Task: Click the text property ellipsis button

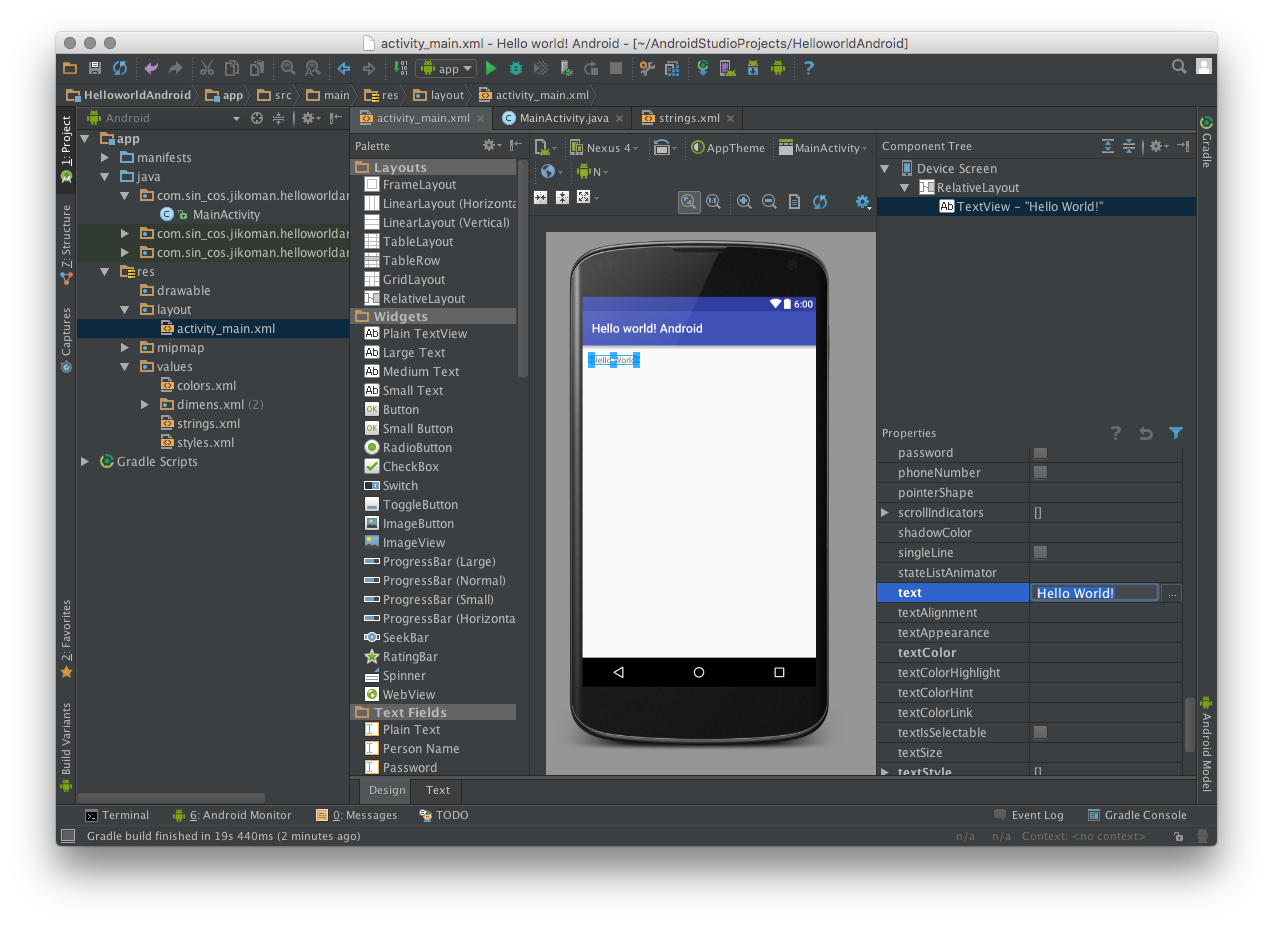Action: [1172, 593]
